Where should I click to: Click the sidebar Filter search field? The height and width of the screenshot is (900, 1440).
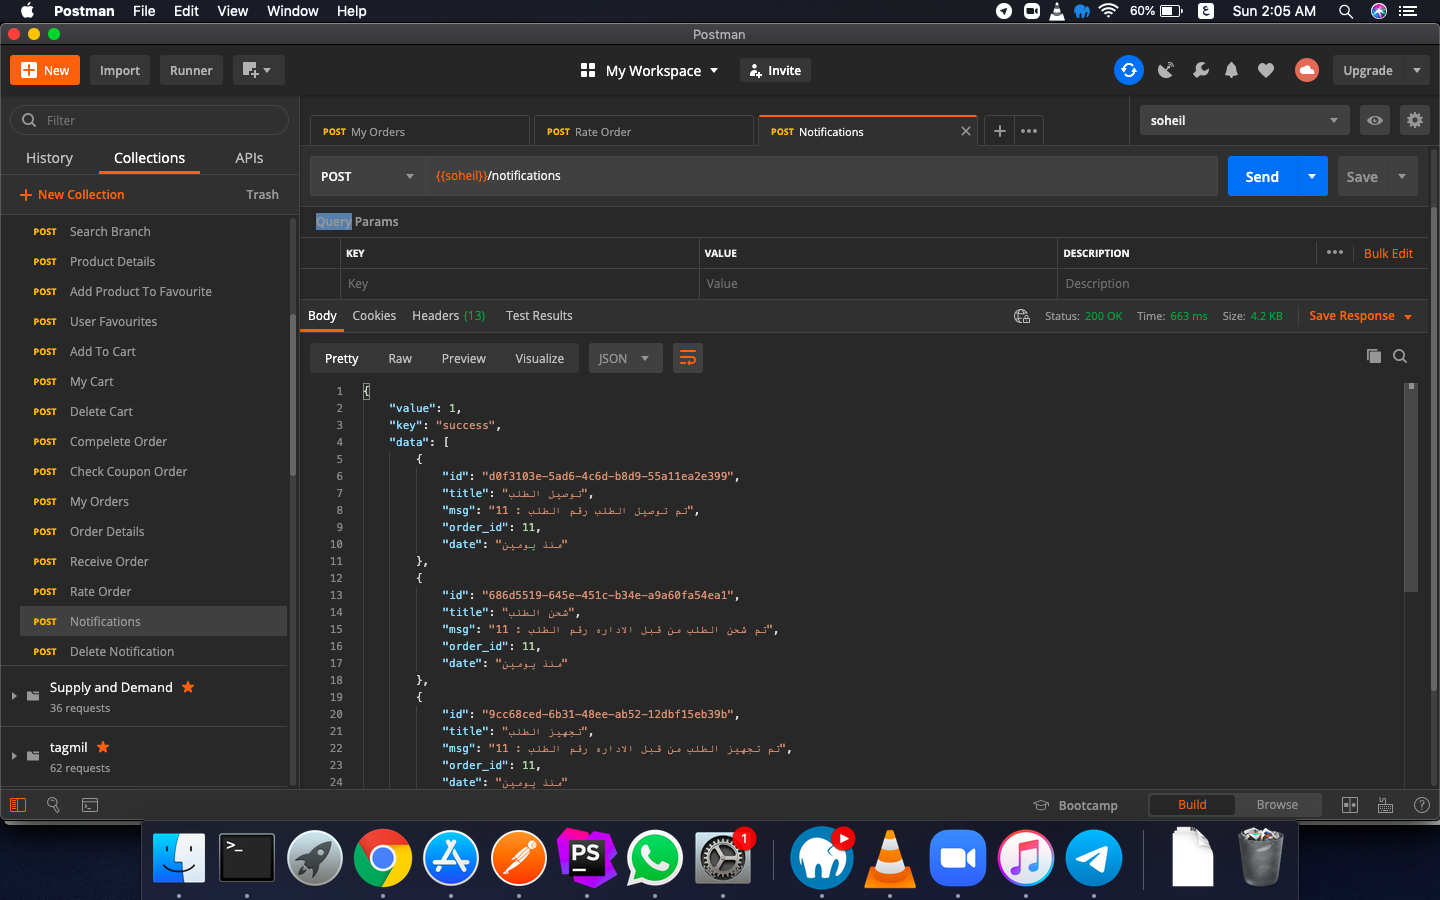pos(150,120)
